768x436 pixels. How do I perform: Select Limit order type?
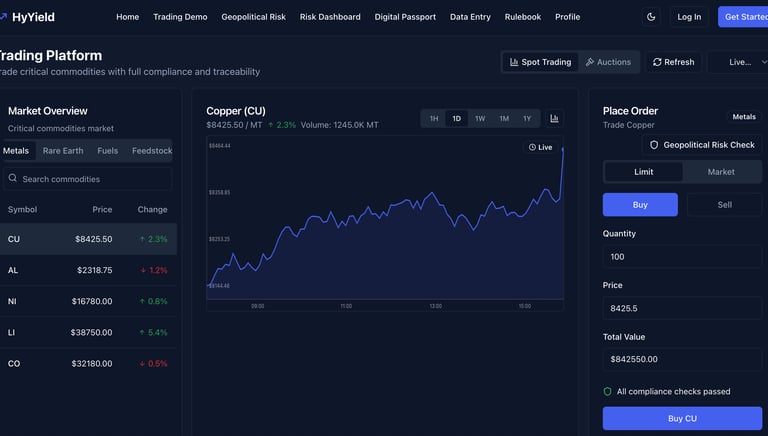644,172
